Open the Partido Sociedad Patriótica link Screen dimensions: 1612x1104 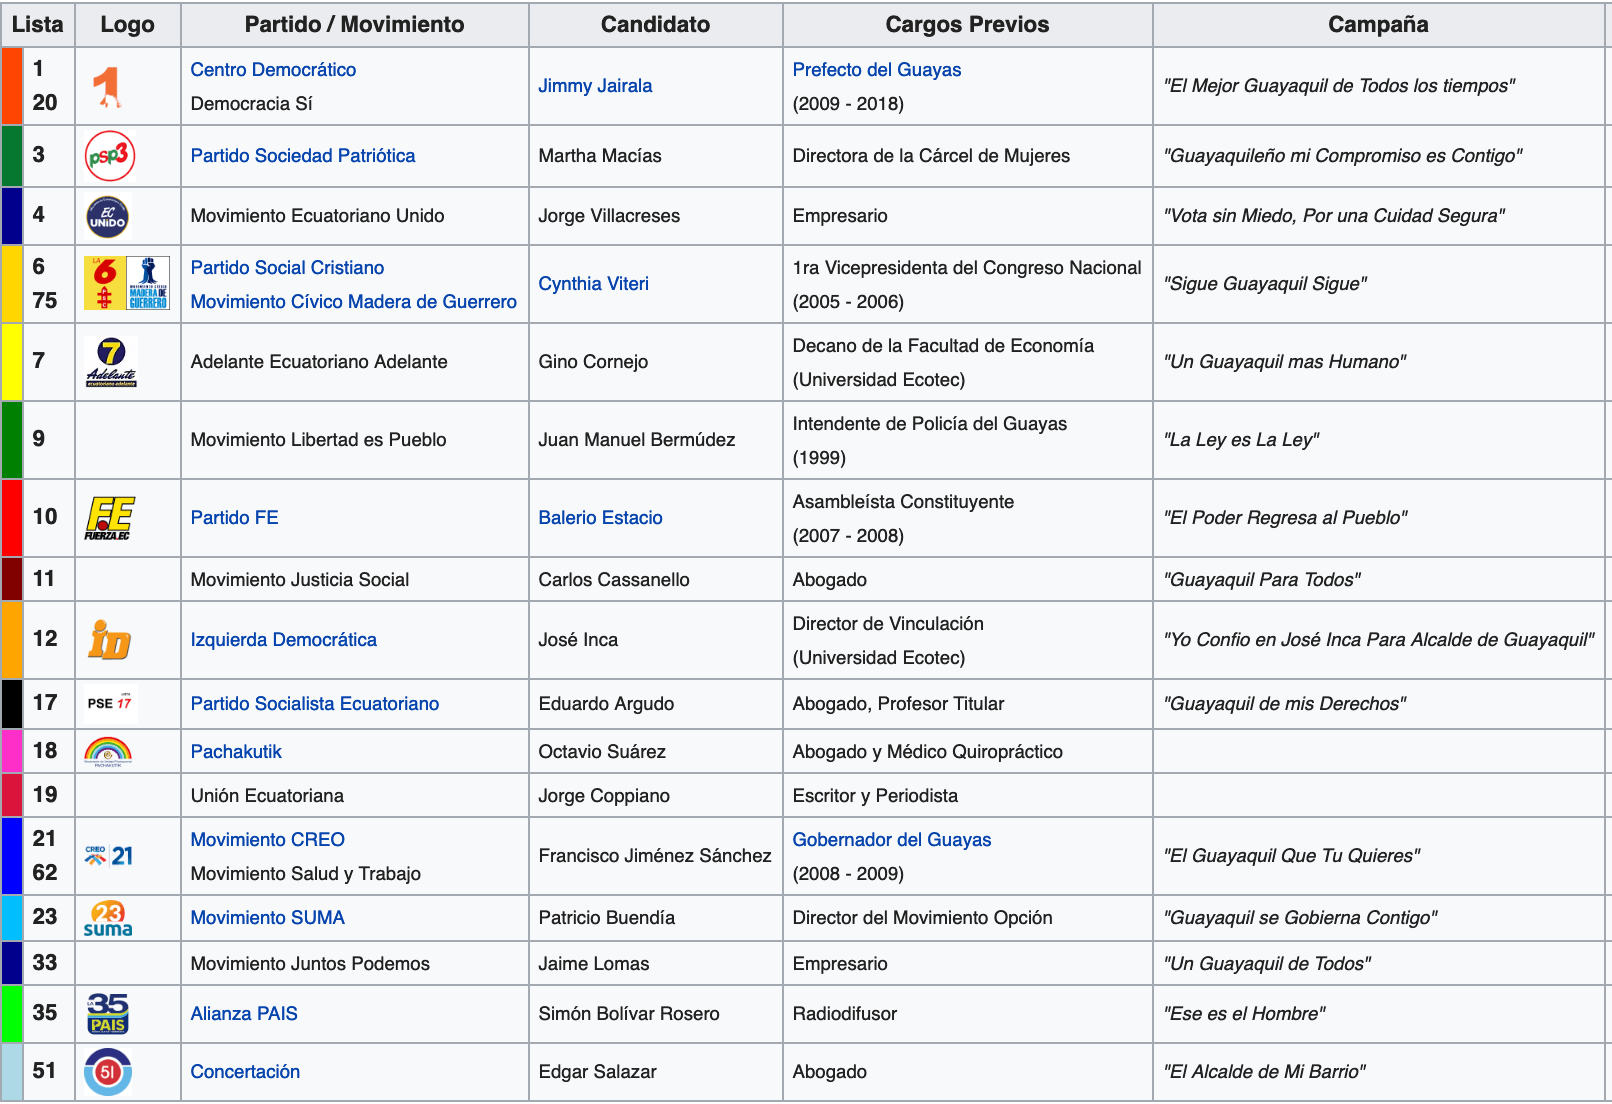click(x=303, y=156)
